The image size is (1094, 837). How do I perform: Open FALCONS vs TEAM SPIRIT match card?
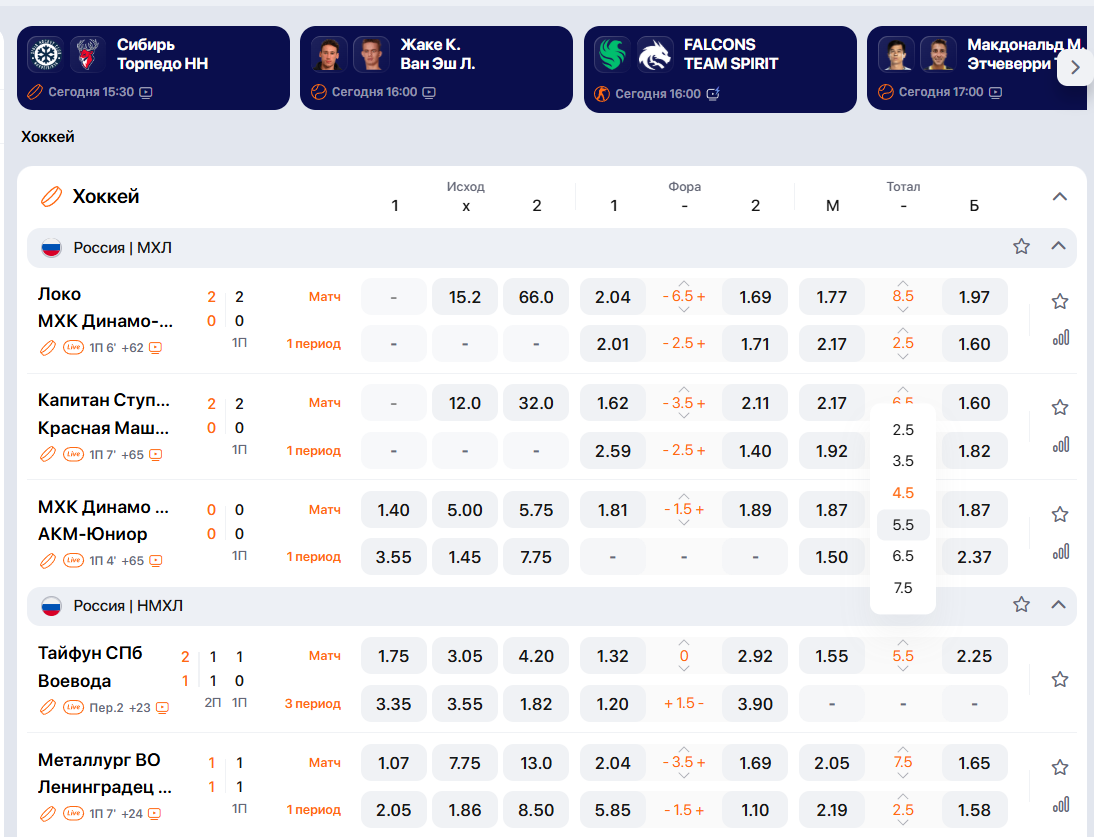[720, 69]
